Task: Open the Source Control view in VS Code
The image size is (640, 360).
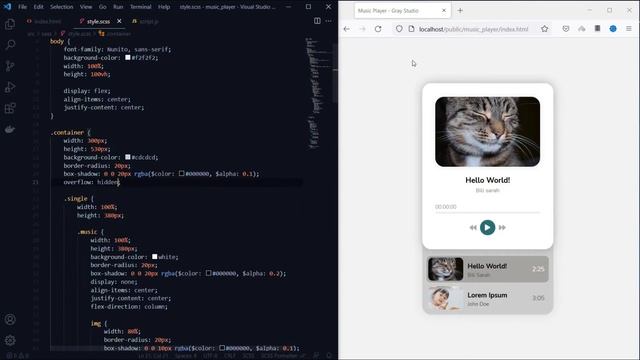Action: [10, 66]
